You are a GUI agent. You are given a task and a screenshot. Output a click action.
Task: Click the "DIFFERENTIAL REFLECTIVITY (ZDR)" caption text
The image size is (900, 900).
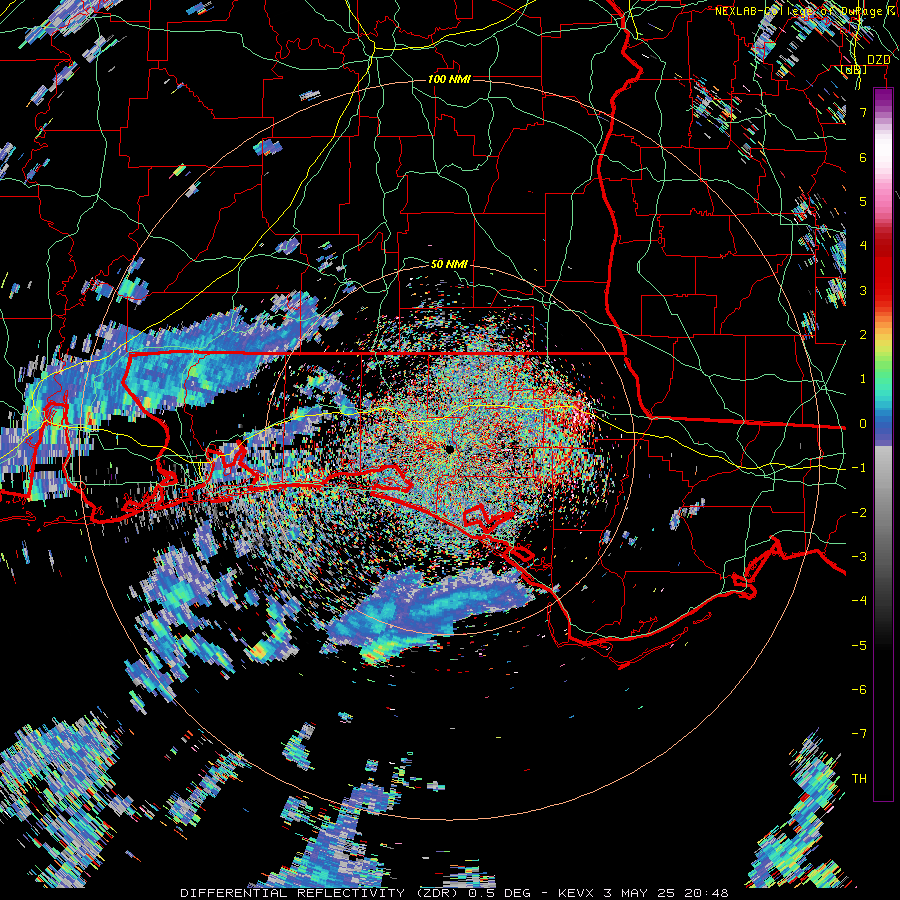click(x=318, y=893)
